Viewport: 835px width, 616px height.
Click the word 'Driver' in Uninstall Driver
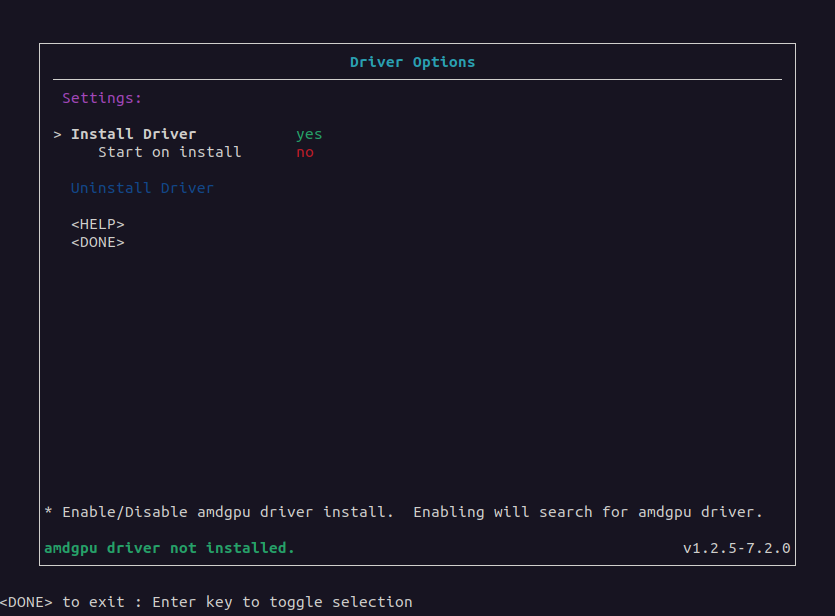coord(187,188)
